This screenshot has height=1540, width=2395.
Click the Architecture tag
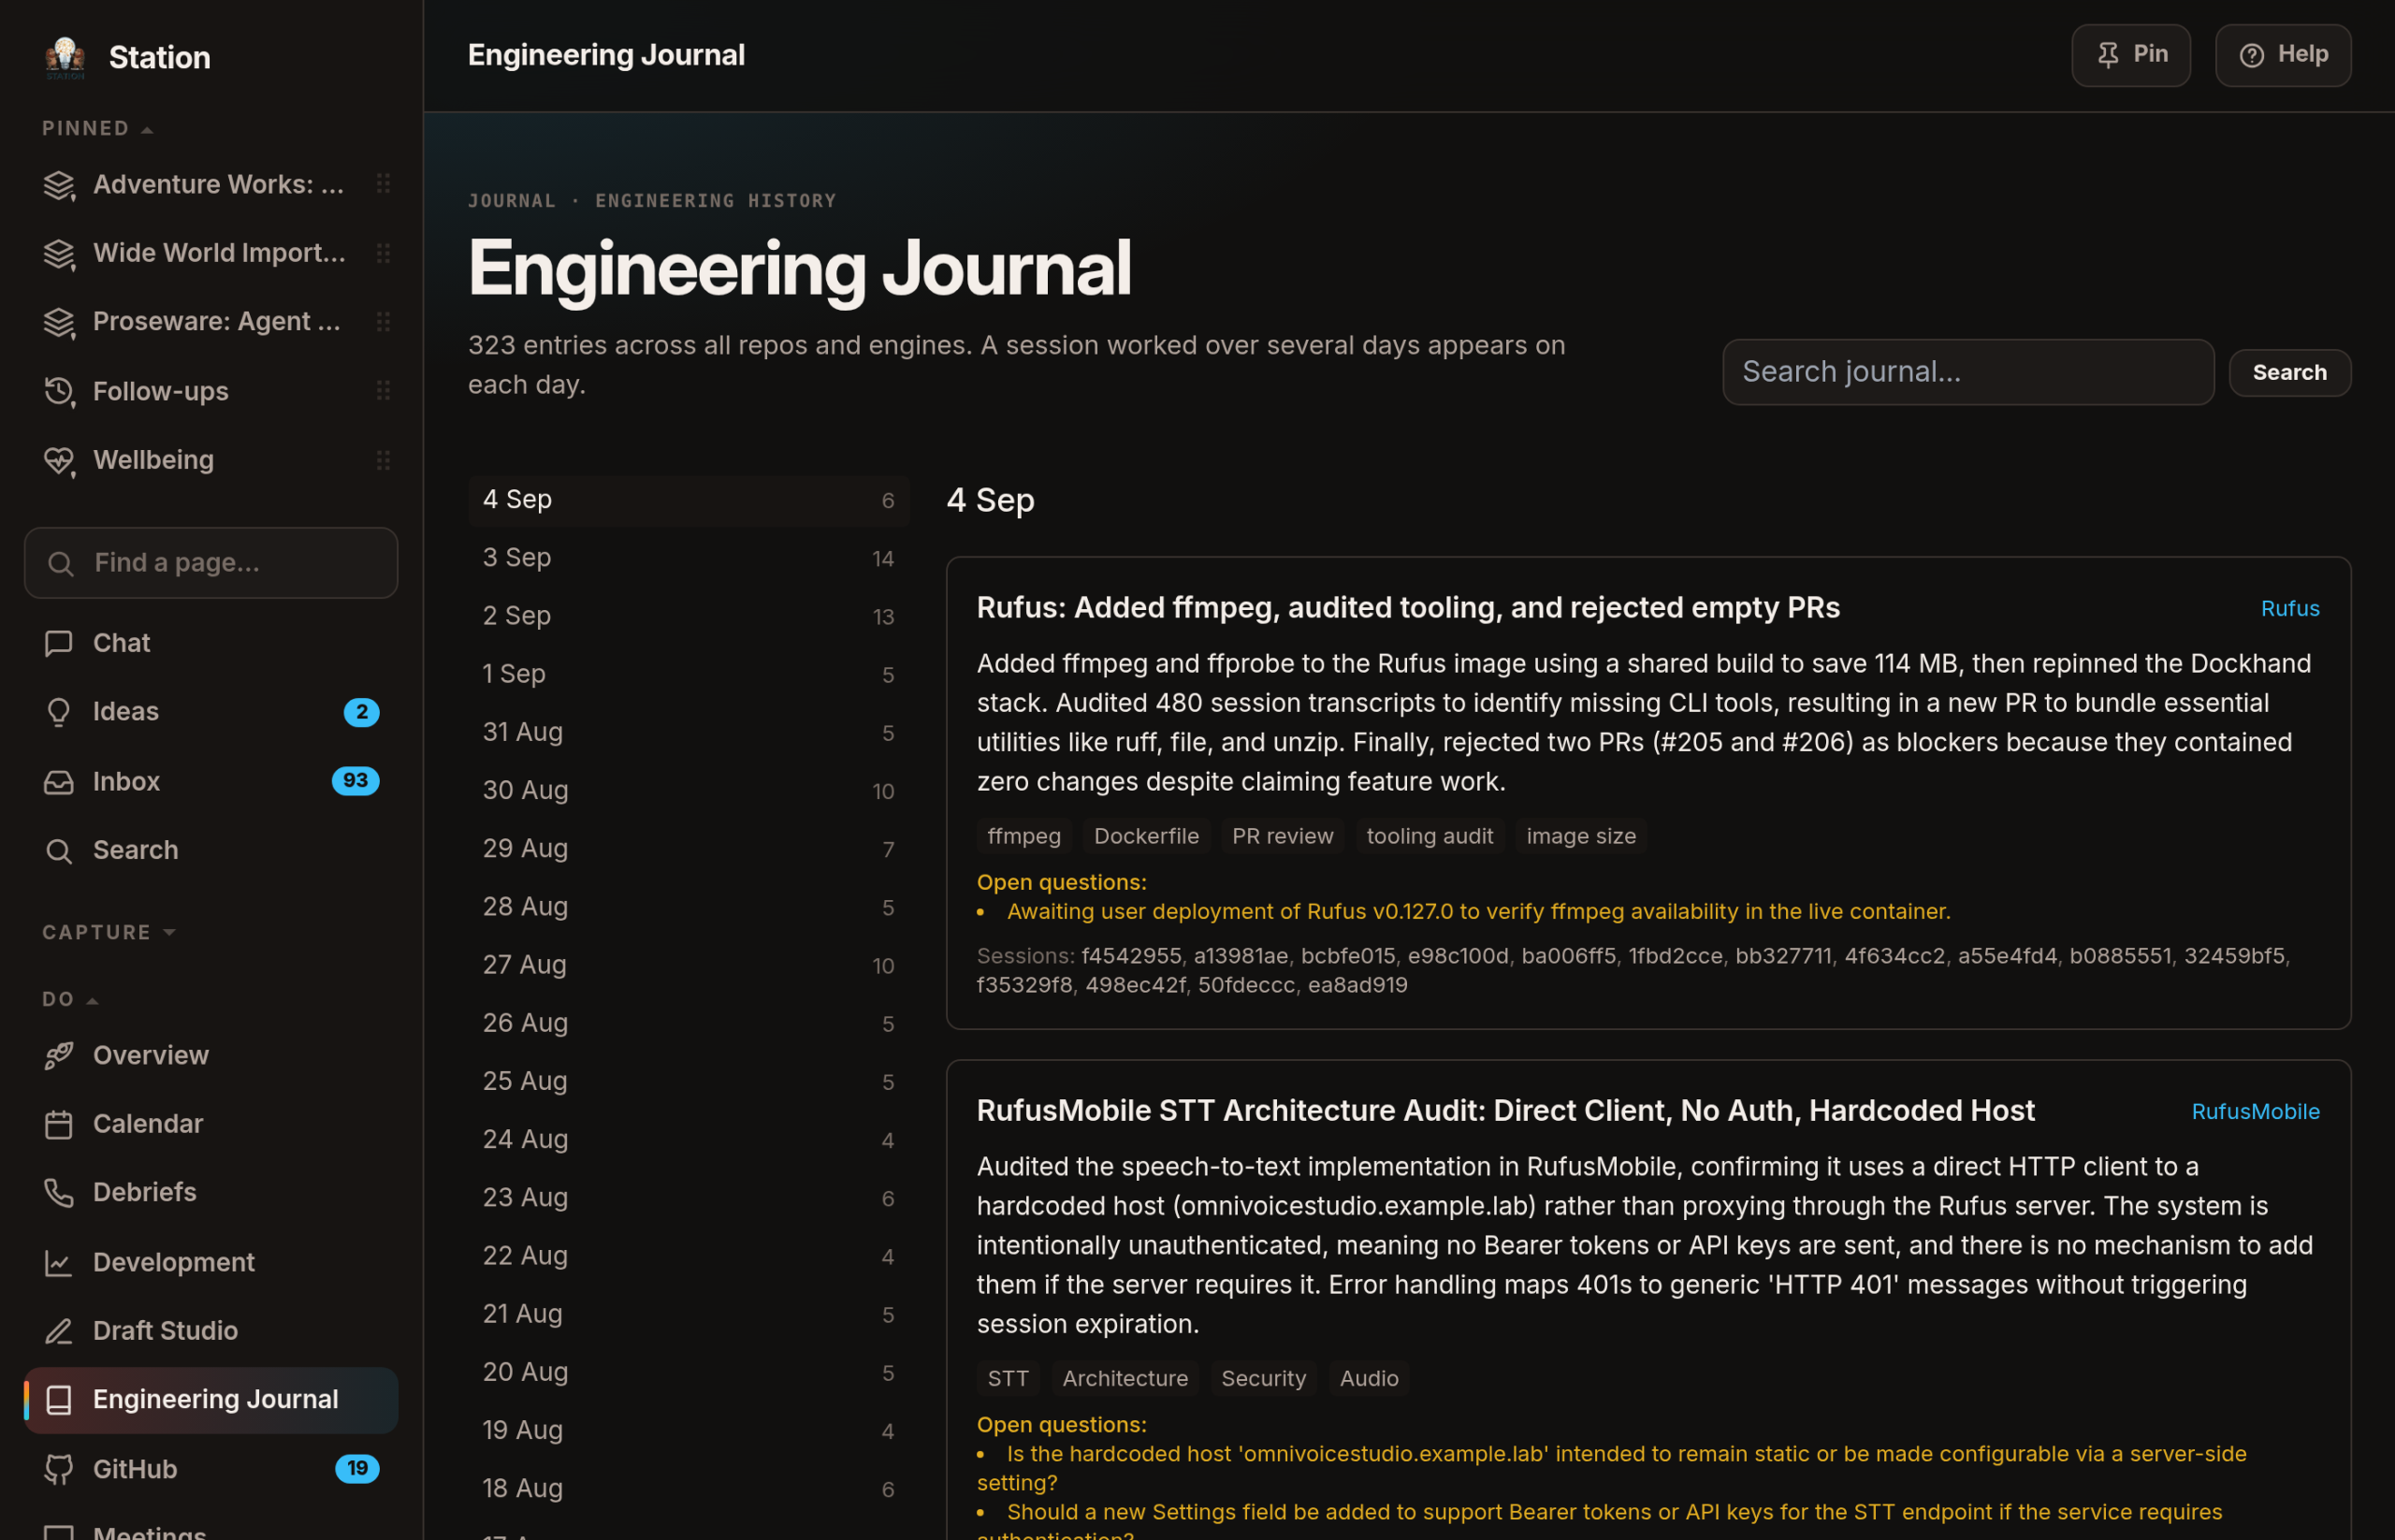tap(1125, 1378)
